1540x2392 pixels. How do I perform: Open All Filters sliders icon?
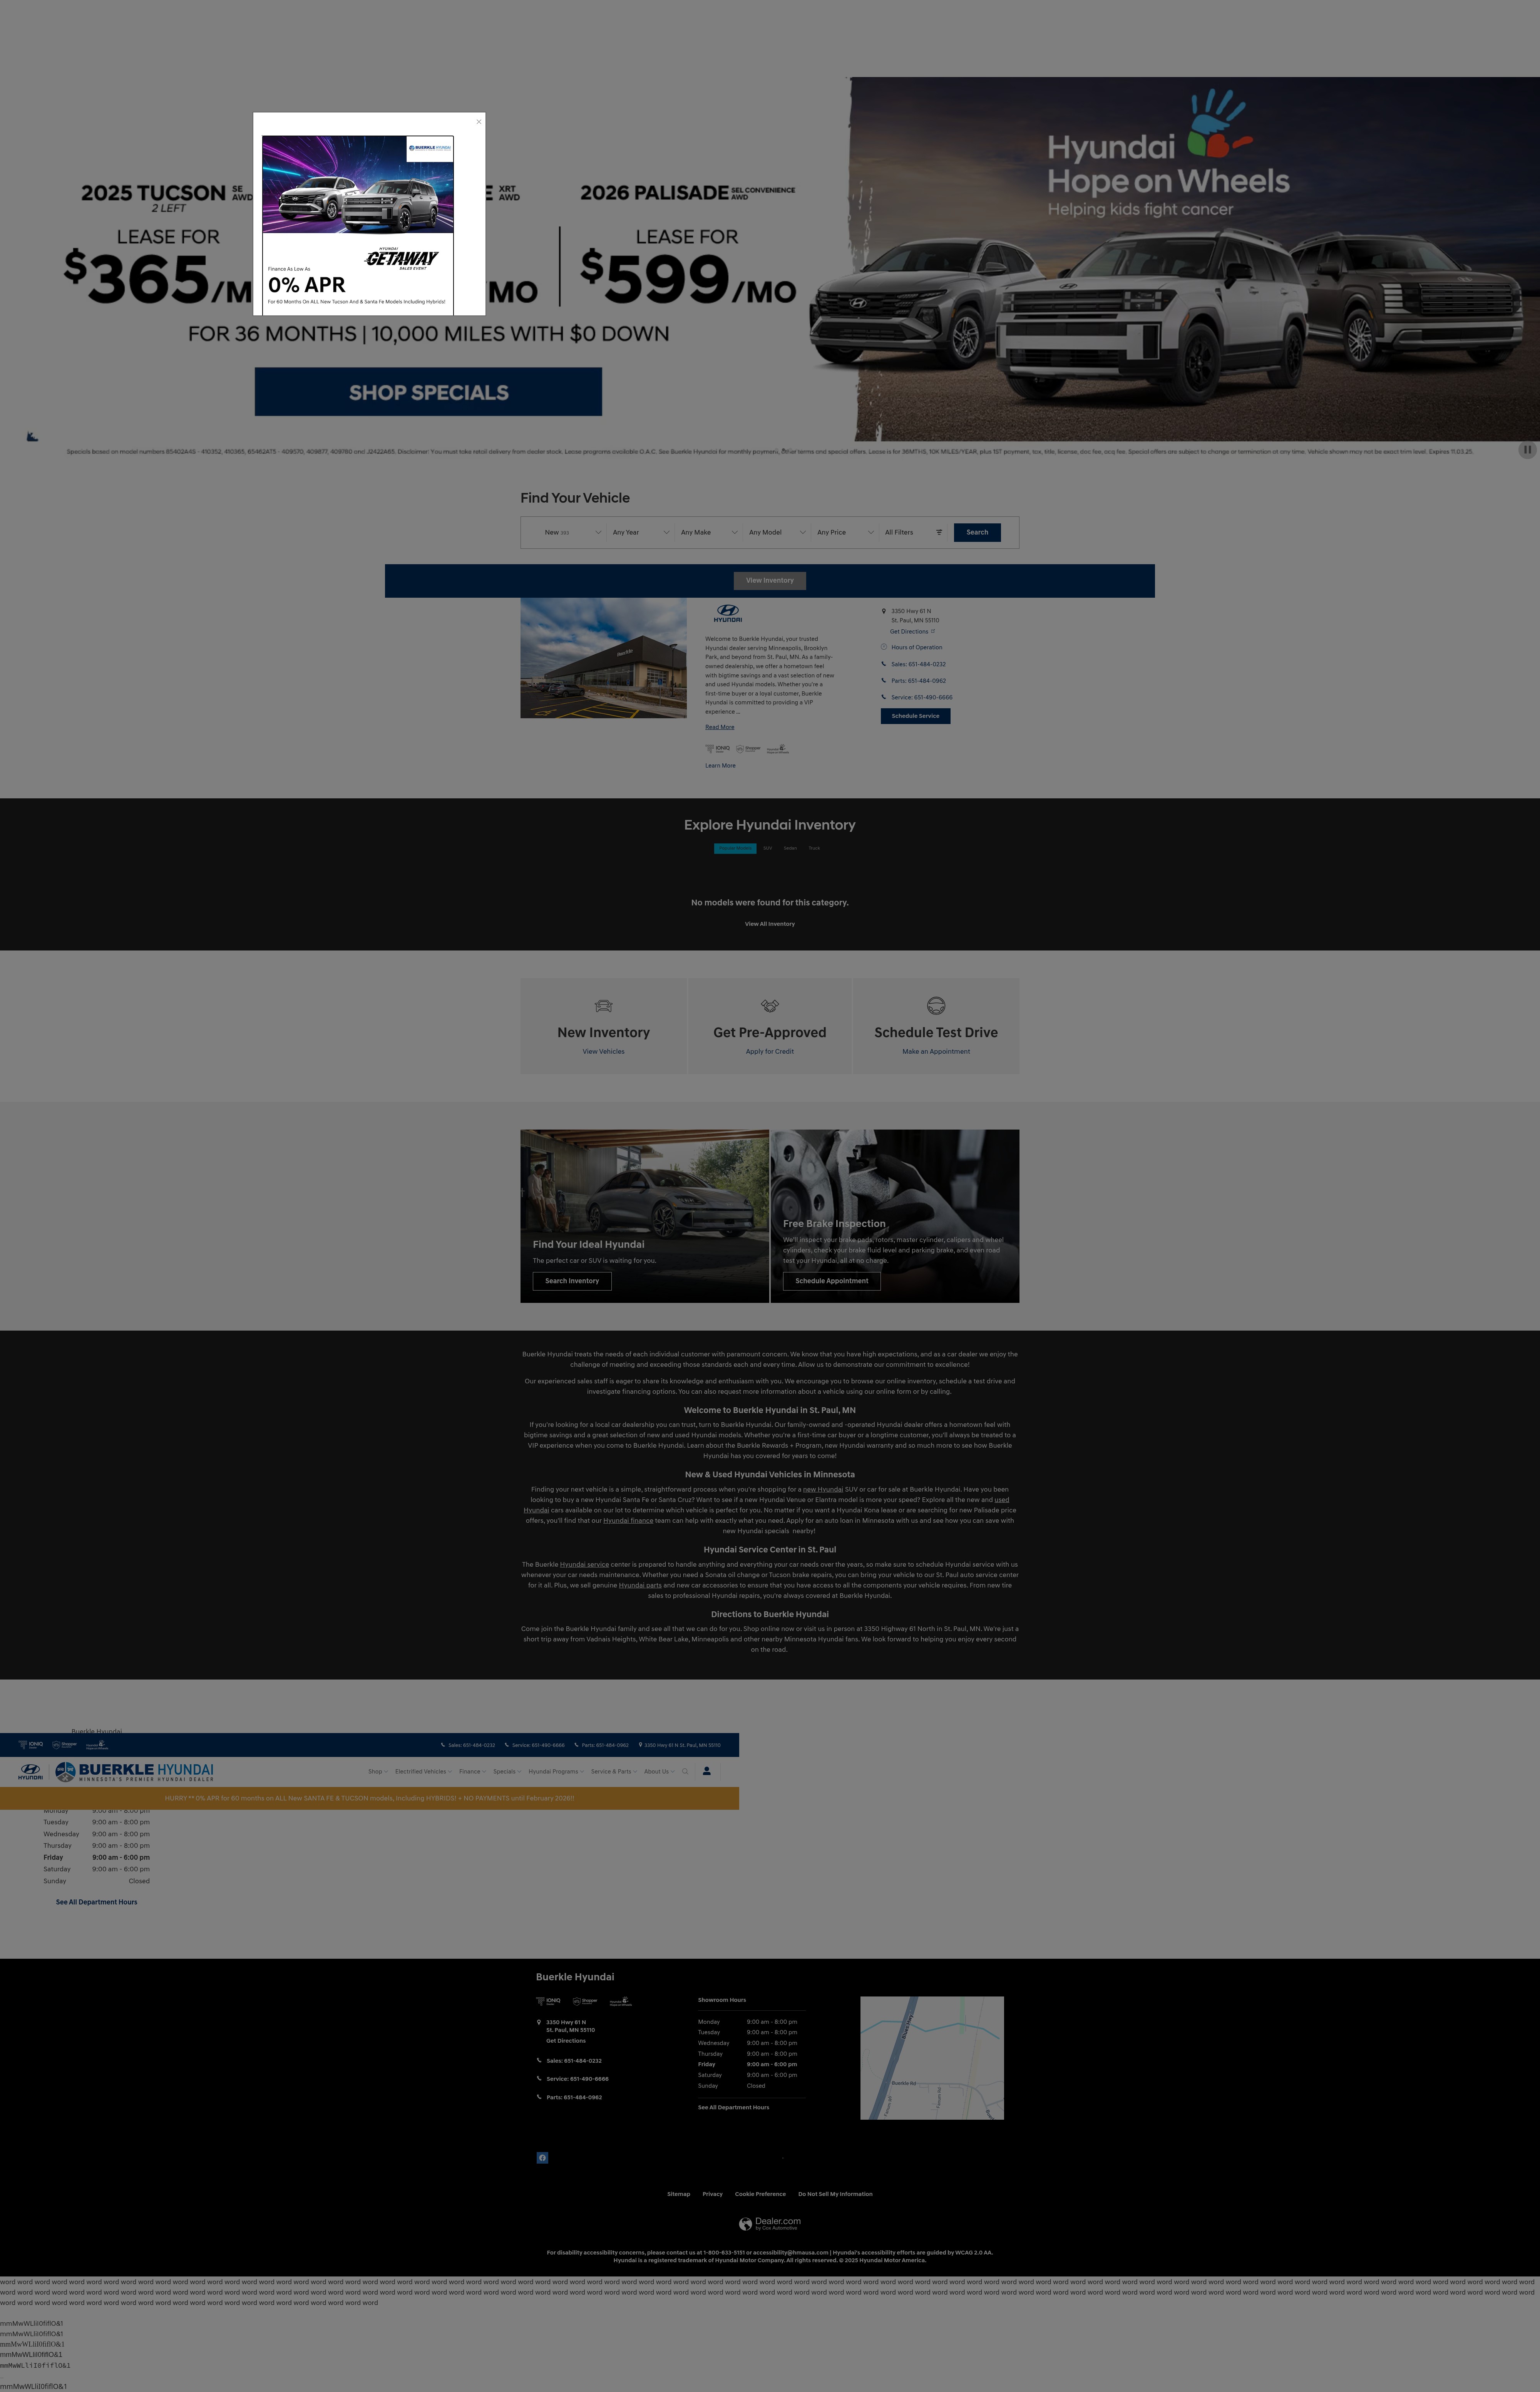[939, 532]
